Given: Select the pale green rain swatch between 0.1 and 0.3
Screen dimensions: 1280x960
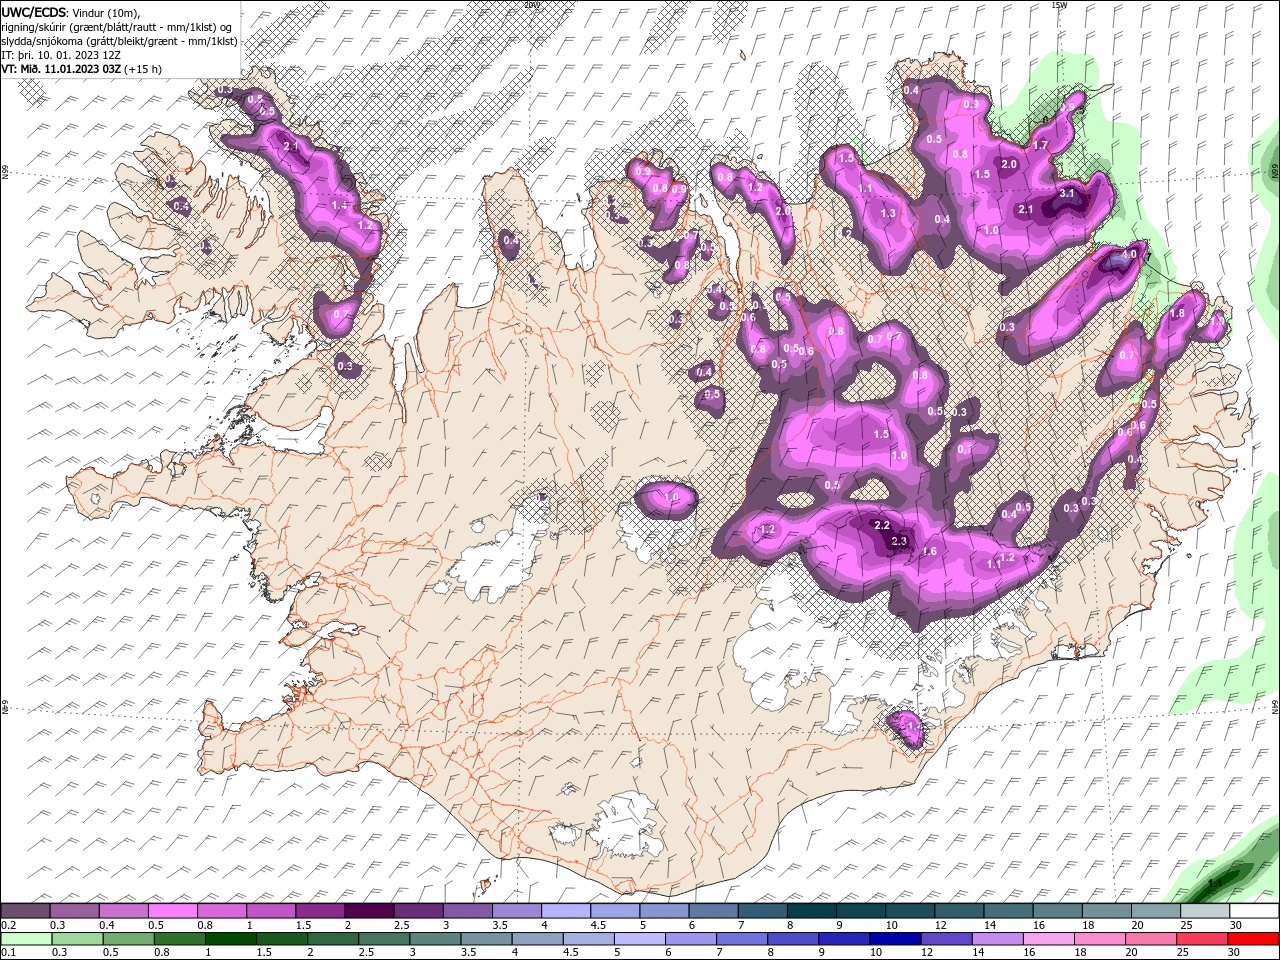Looking at the screenshot, I should click(27, 939).
